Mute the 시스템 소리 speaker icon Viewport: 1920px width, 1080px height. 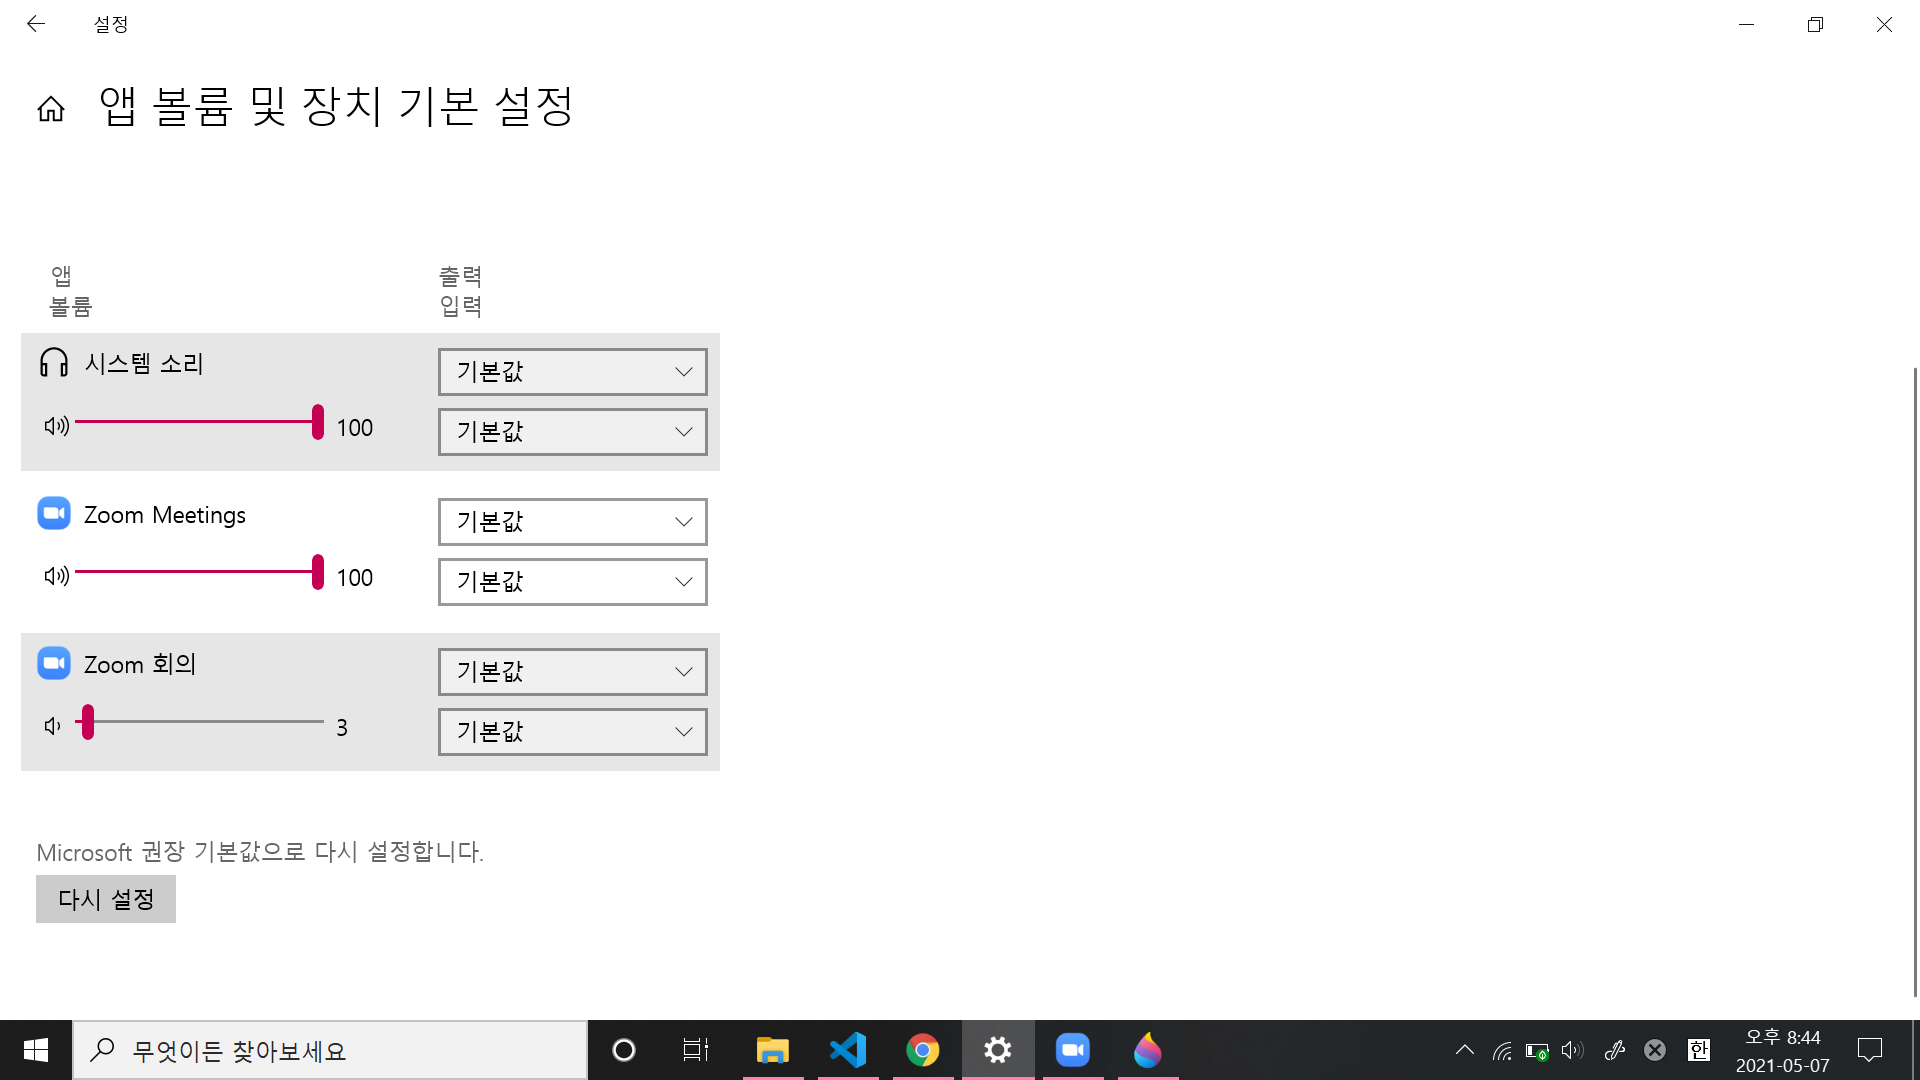pyautogui.click(x=56, y=426)
